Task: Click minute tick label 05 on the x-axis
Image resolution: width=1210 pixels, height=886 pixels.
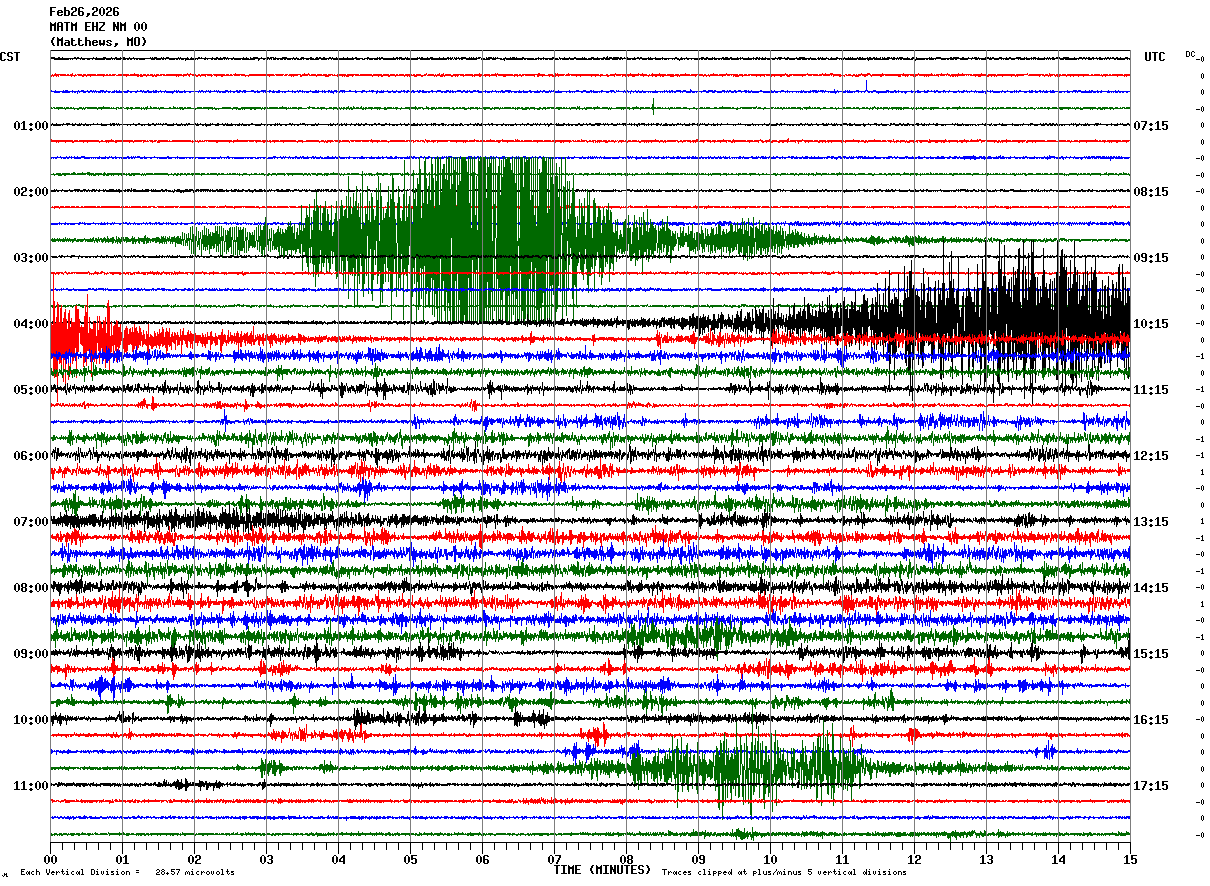Action: 411,860
